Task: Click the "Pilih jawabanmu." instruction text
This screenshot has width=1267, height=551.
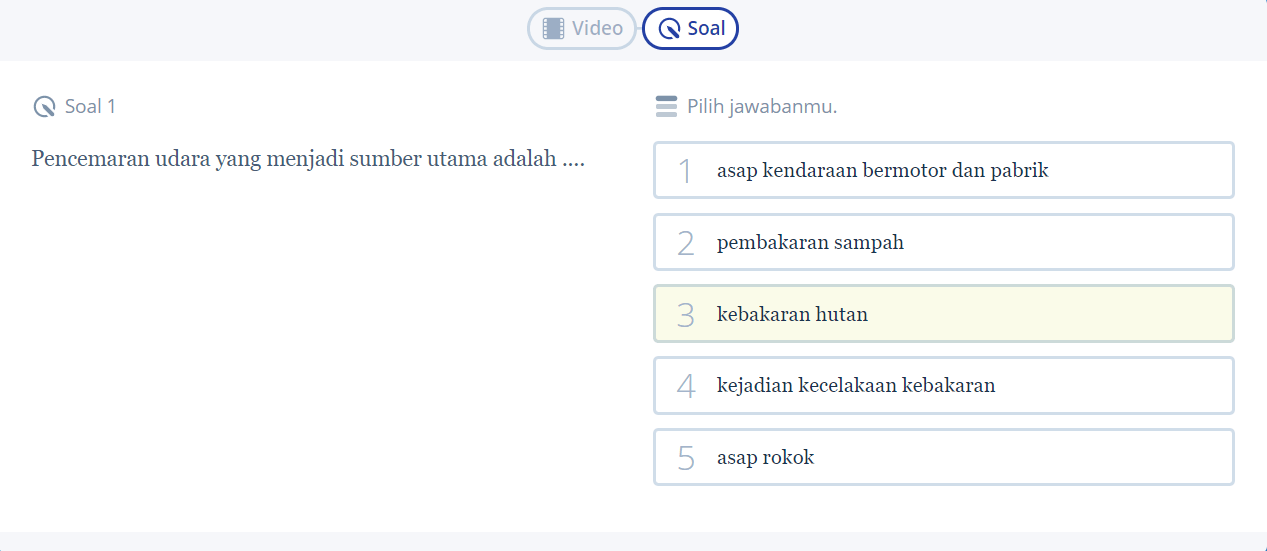Action: pos(762,106)
